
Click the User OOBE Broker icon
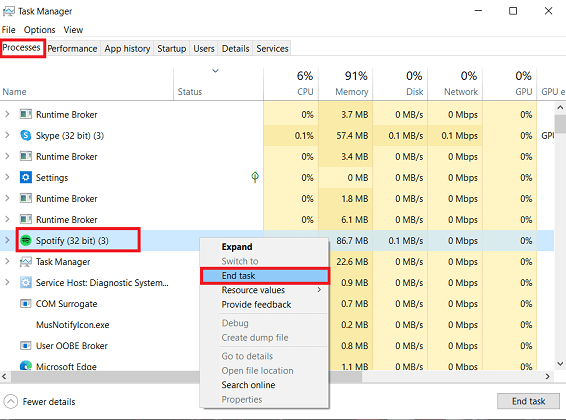[x=25, y=346]
